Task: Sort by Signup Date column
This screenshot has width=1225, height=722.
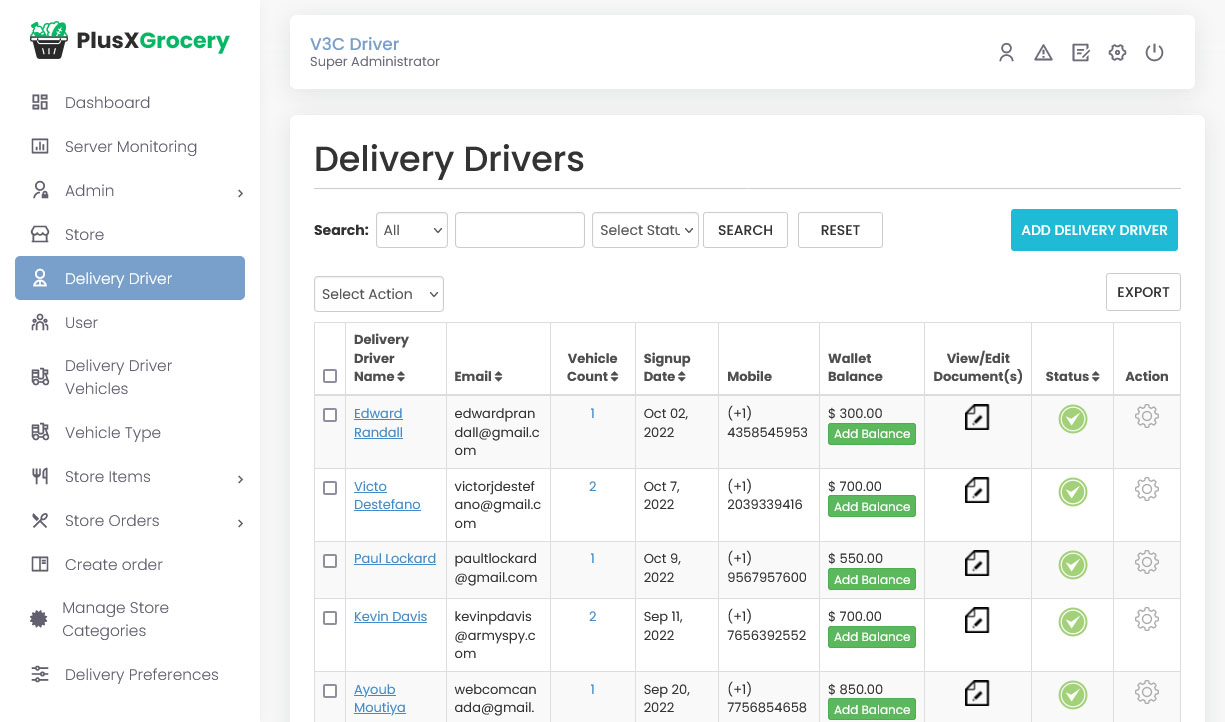Action: coord(667,367)
